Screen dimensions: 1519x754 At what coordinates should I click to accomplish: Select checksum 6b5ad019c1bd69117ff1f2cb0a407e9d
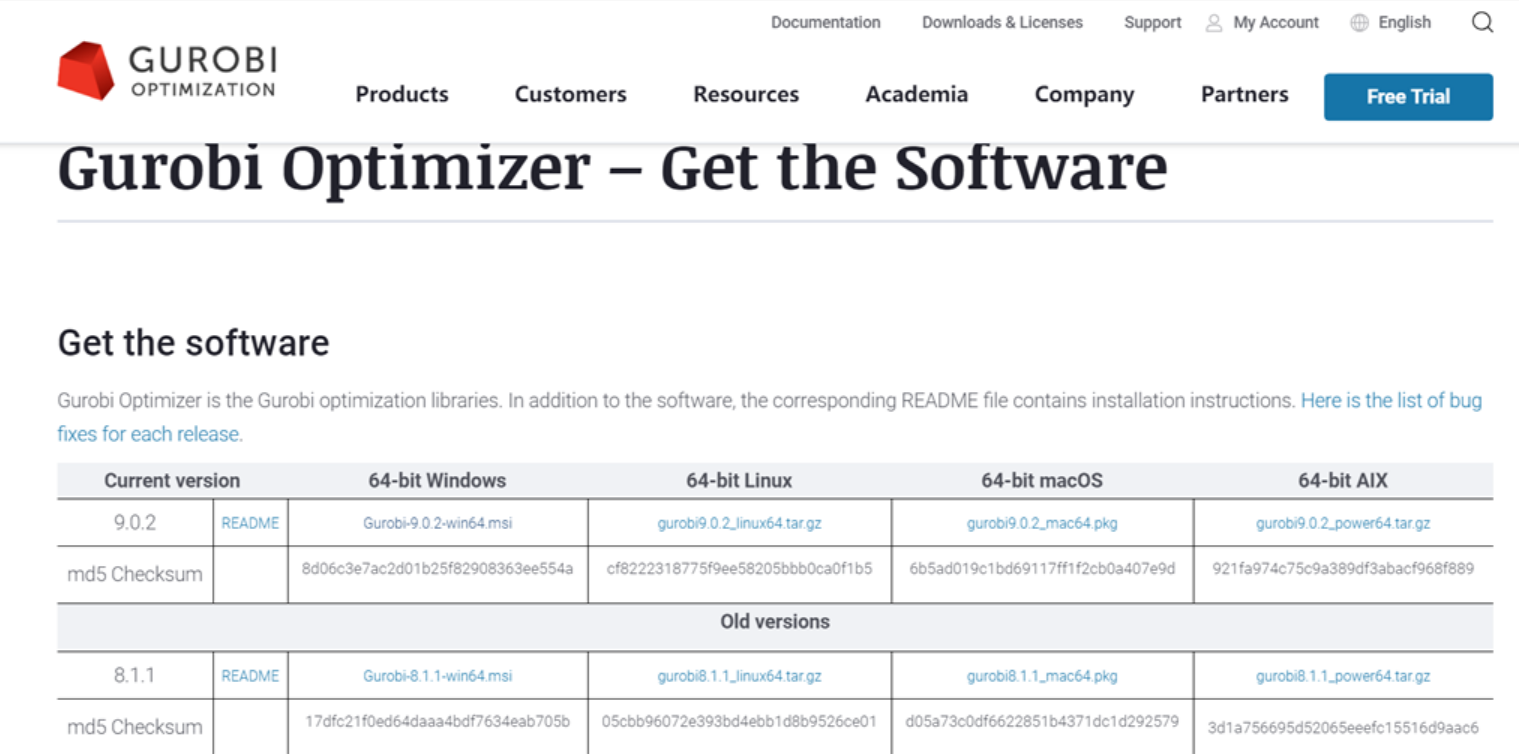(1042, 568)
